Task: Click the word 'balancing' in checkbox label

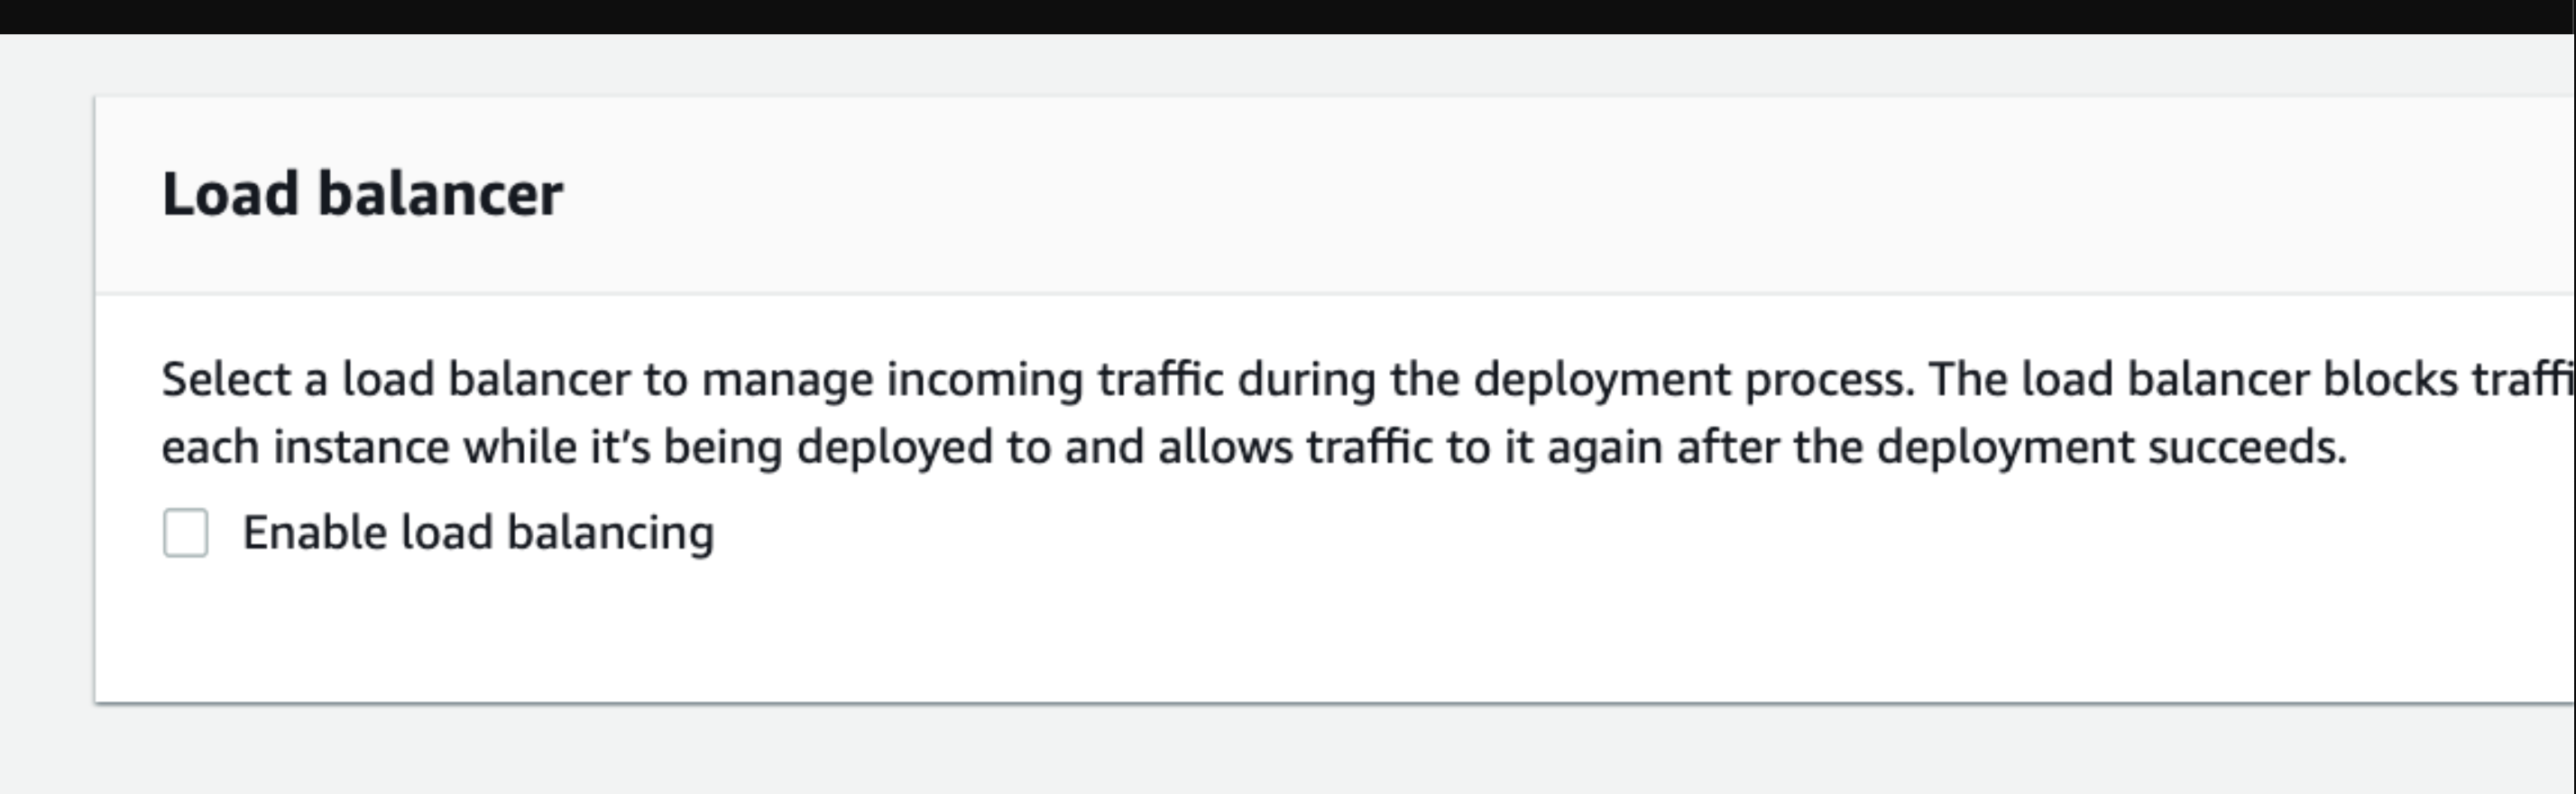Action: point(610,533)
